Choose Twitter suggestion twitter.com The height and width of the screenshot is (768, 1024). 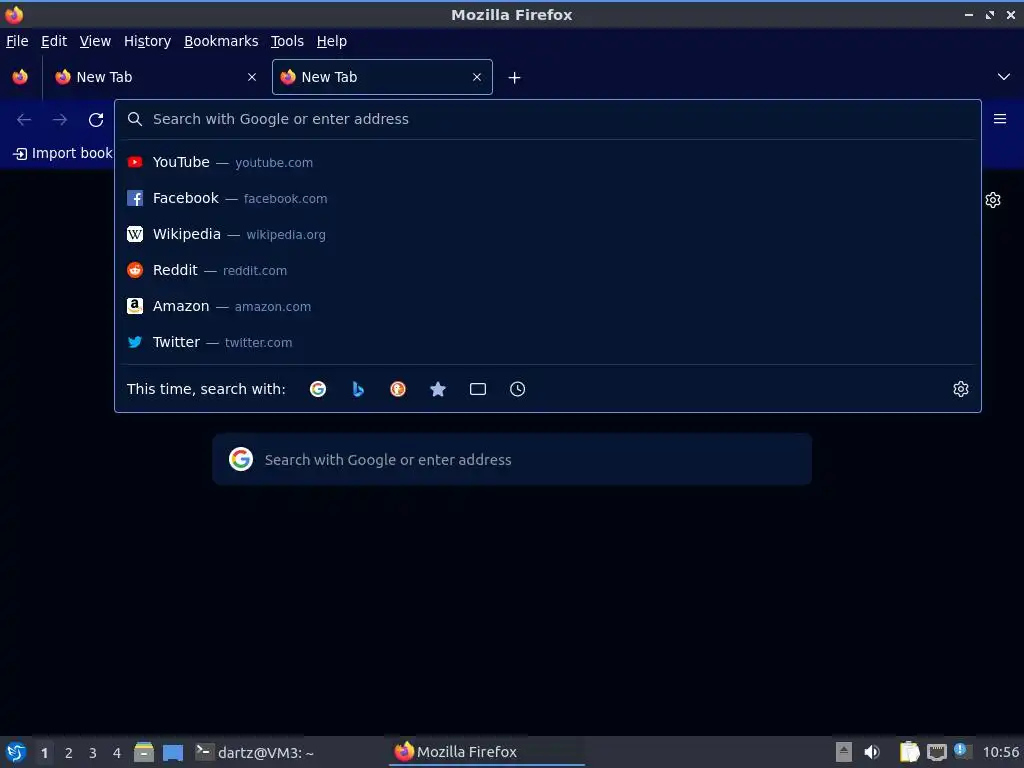click(x=547, y=342)
